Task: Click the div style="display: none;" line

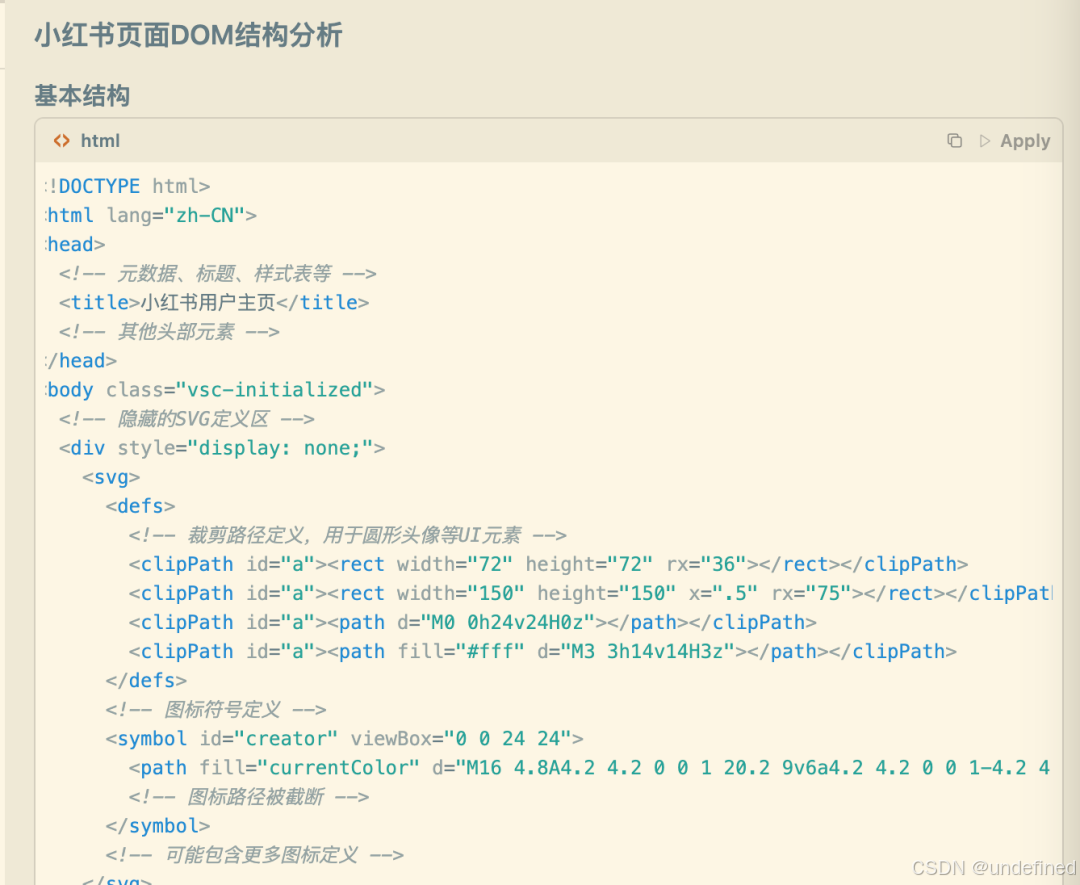Action: [x=222, y=448]
